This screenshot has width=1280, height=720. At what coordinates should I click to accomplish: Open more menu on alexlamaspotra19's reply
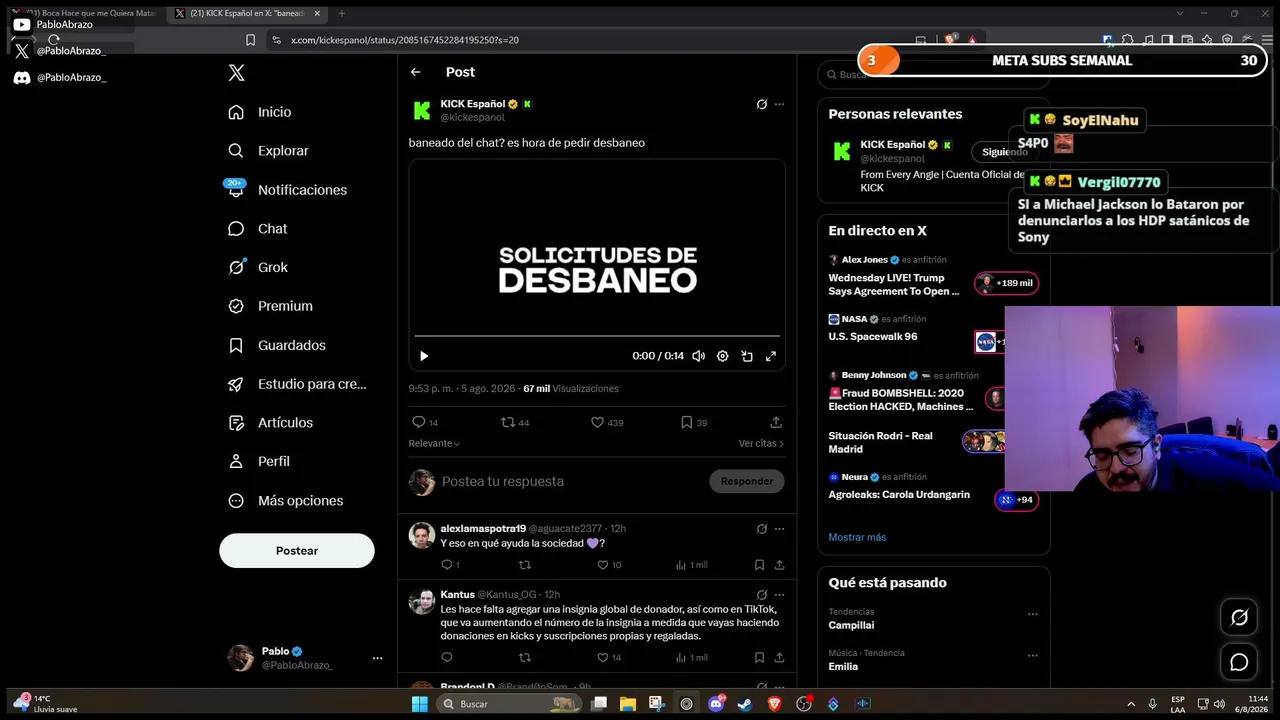pyautogui.click(x=779, y=528)
